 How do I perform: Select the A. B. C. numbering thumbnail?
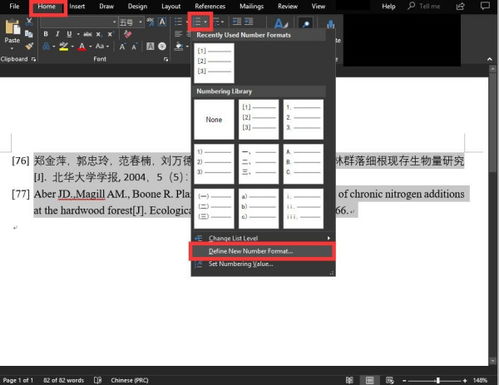coord(303,164)
